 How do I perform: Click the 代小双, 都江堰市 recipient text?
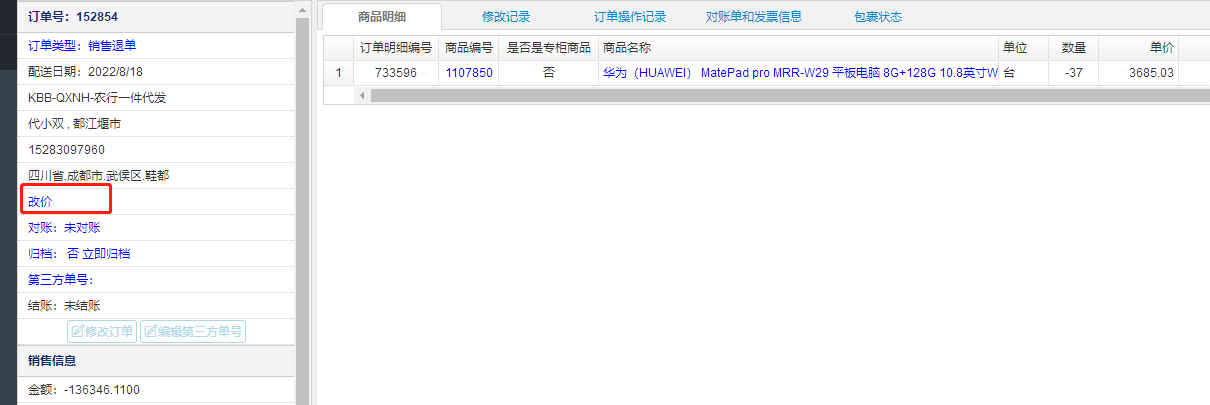[x=75, y=124]
